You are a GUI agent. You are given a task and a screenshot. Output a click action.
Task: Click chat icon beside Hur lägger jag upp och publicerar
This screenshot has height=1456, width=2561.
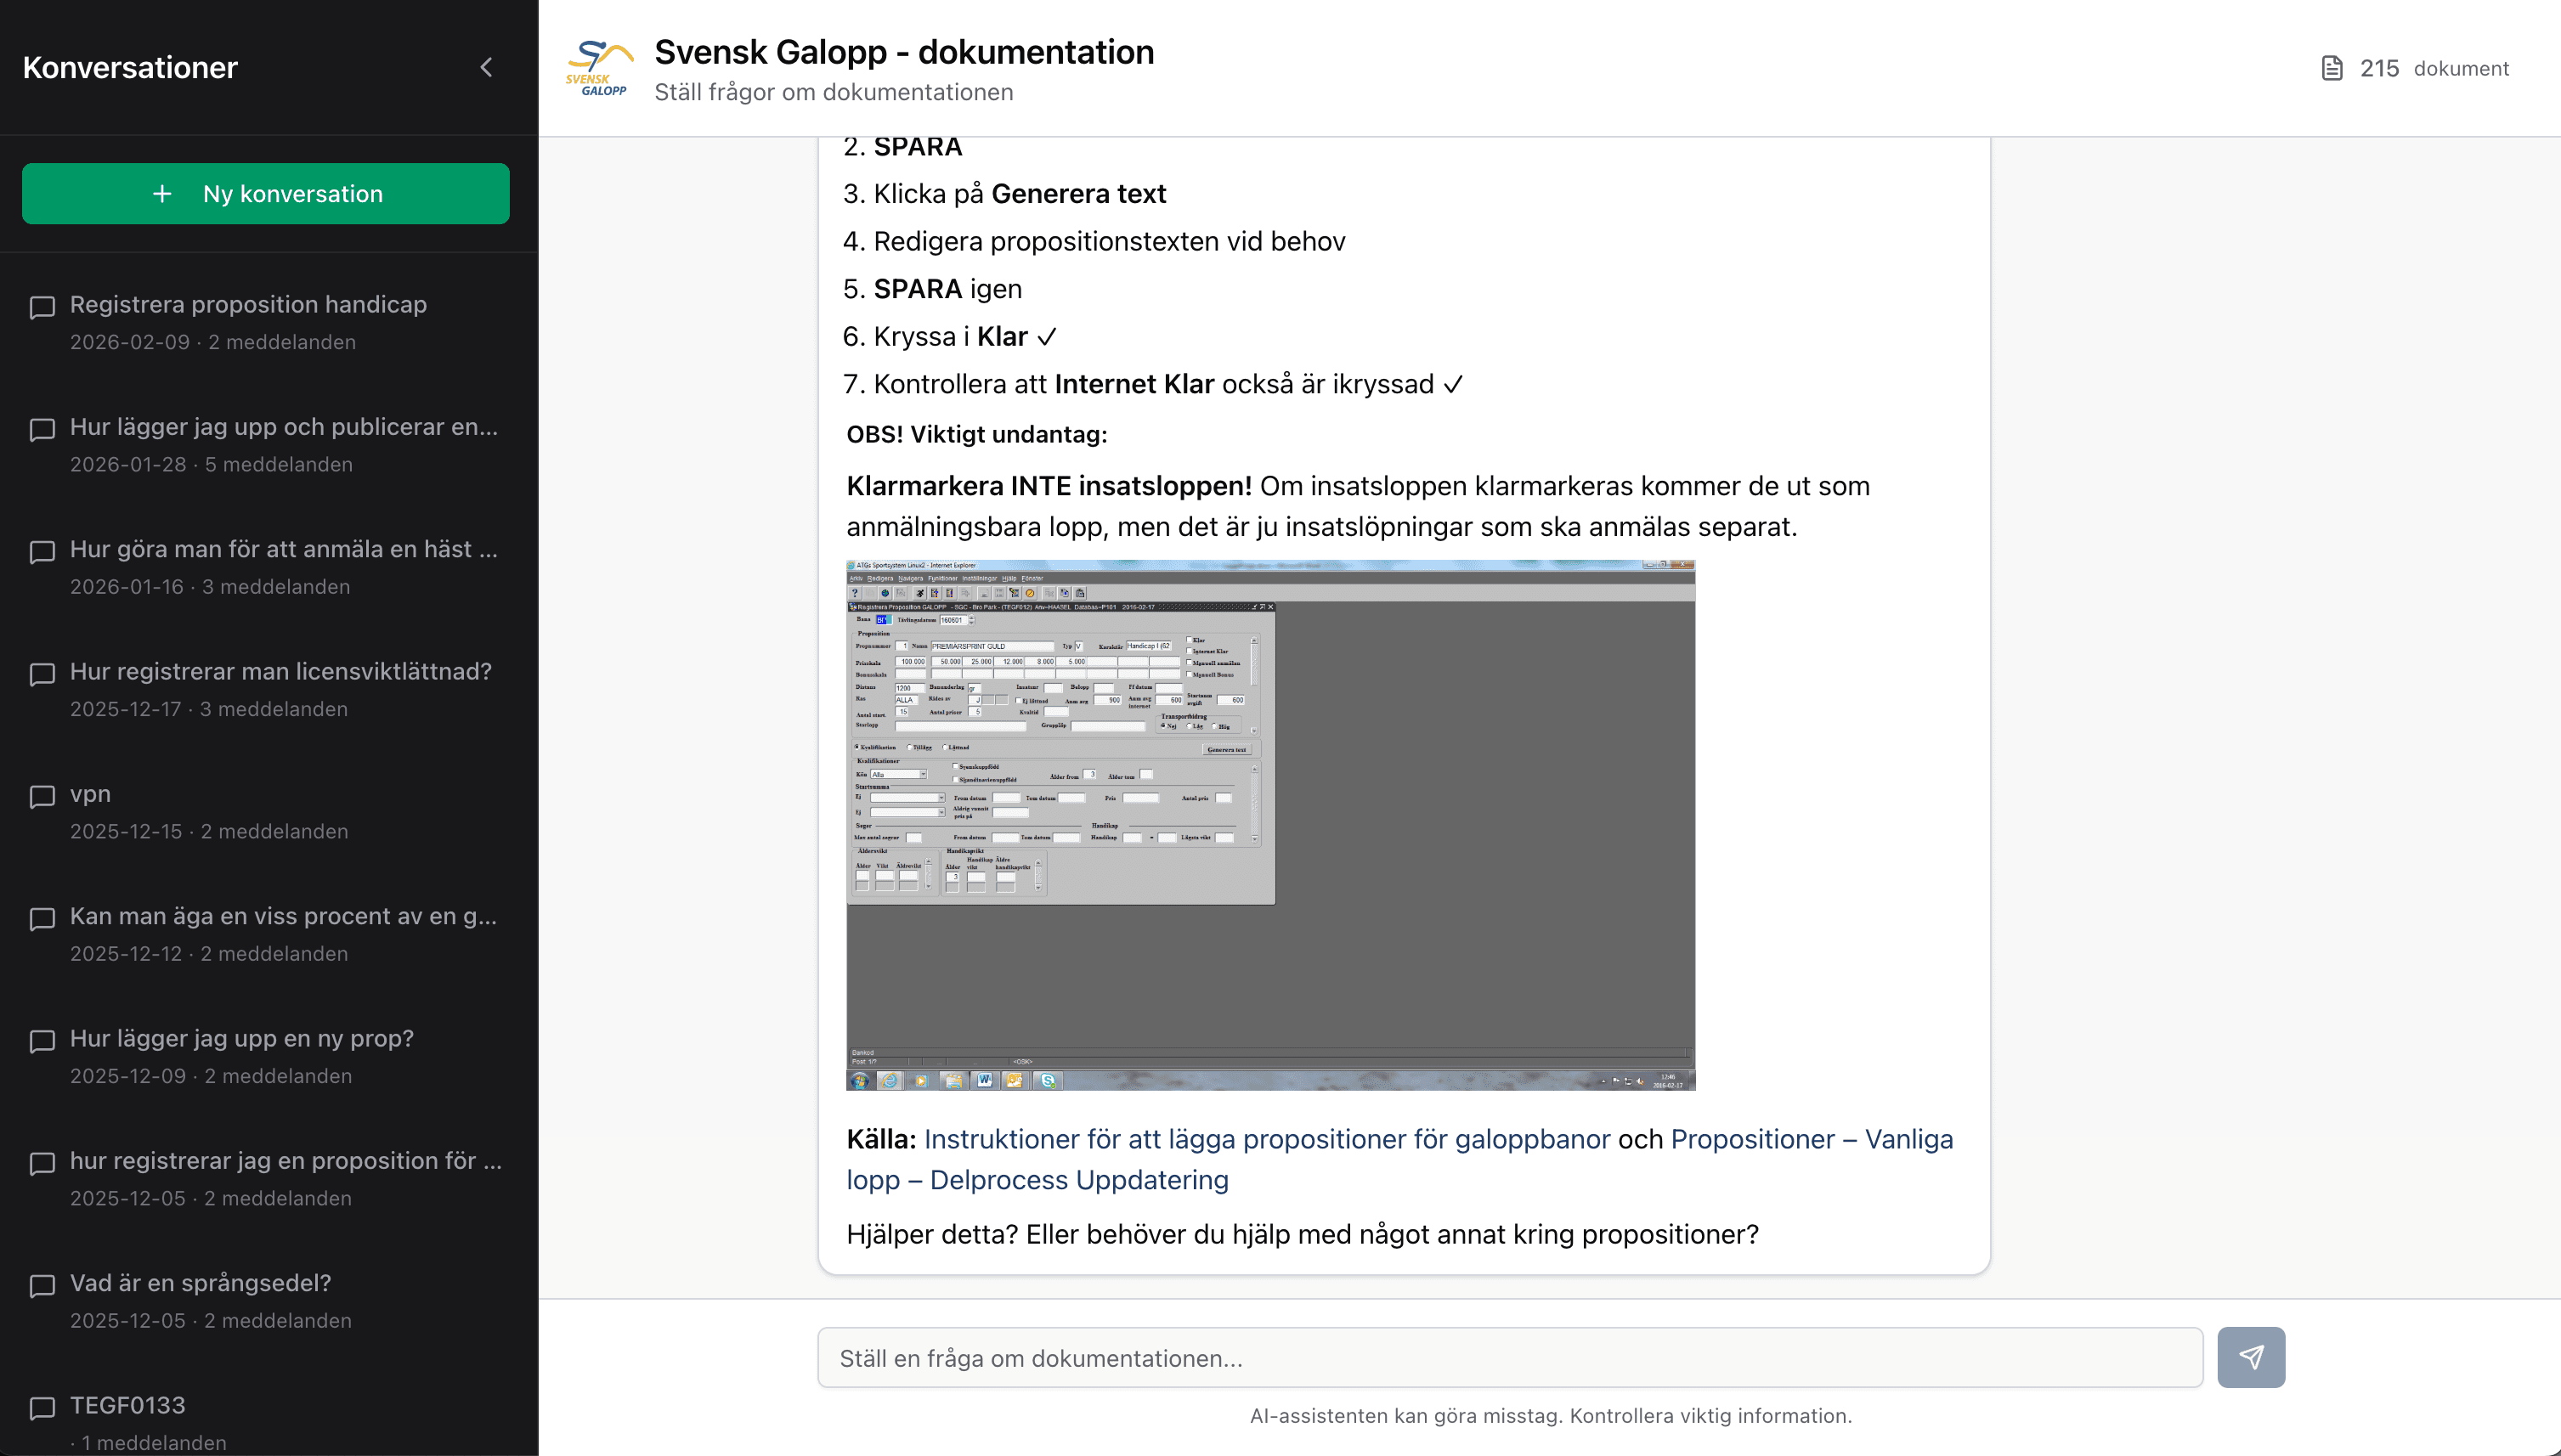(x=42, y=429)
